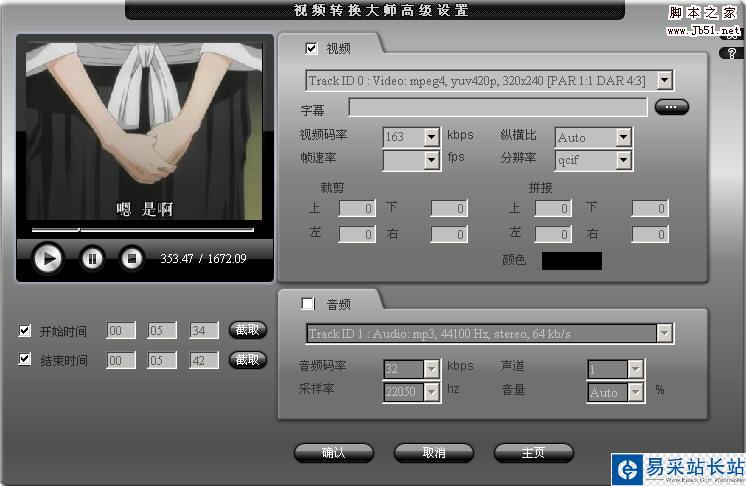Screen dimensions: 746x486
Task: Open the audio Track ID 1 dropdown
Action: [x=664, y=333]
